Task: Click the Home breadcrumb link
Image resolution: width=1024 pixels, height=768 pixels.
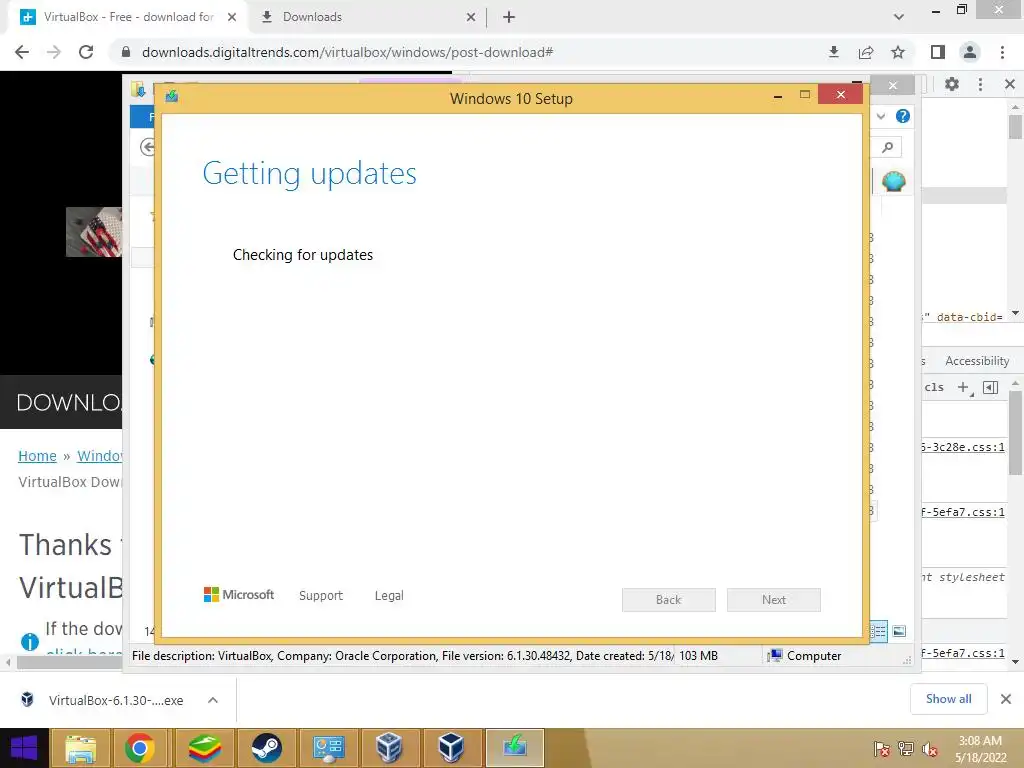Action: (x=37, y=456)
